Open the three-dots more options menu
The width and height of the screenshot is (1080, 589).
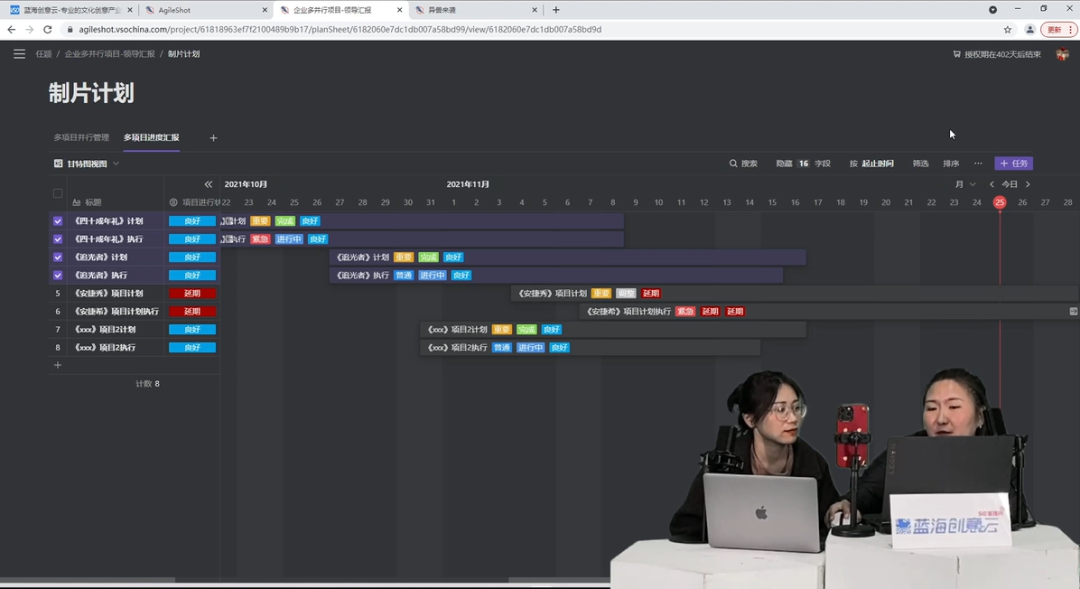(978, 163)
